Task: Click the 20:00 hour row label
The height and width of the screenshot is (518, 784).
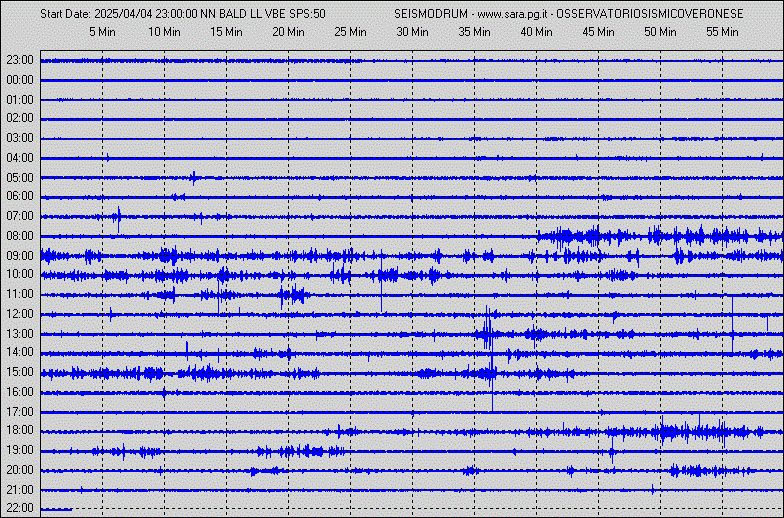Action: [20, 470]
